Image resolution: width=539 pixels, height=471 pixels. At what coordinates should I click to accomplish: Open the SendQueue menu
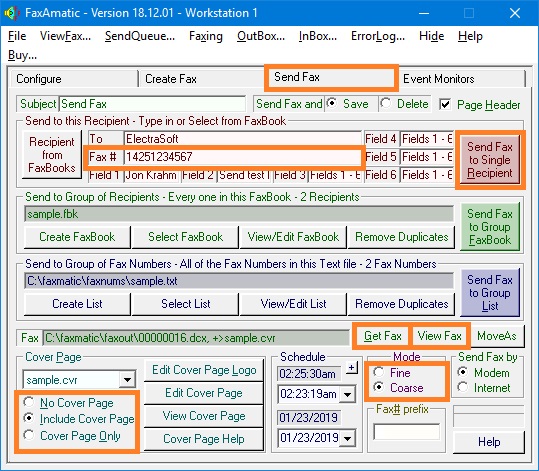tap(140, 36)
